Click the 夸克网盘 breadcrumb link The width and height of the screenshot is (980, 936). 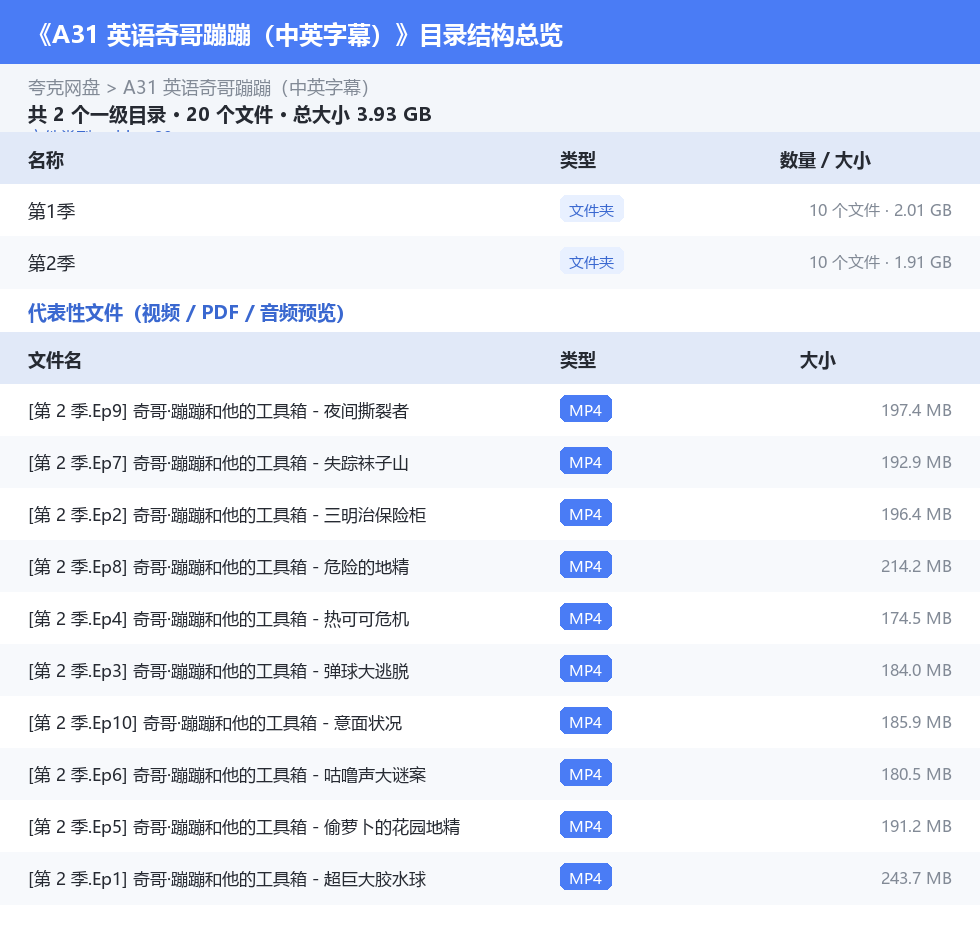[x=64, y=87]
